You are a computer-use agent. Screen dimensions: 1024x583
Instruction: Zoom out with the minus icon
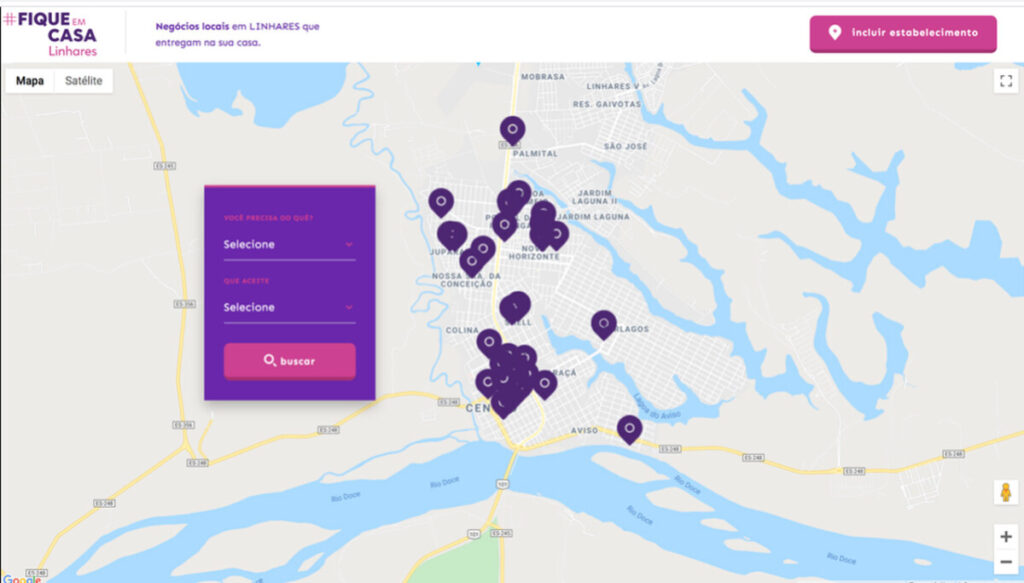pos(1006,561)
